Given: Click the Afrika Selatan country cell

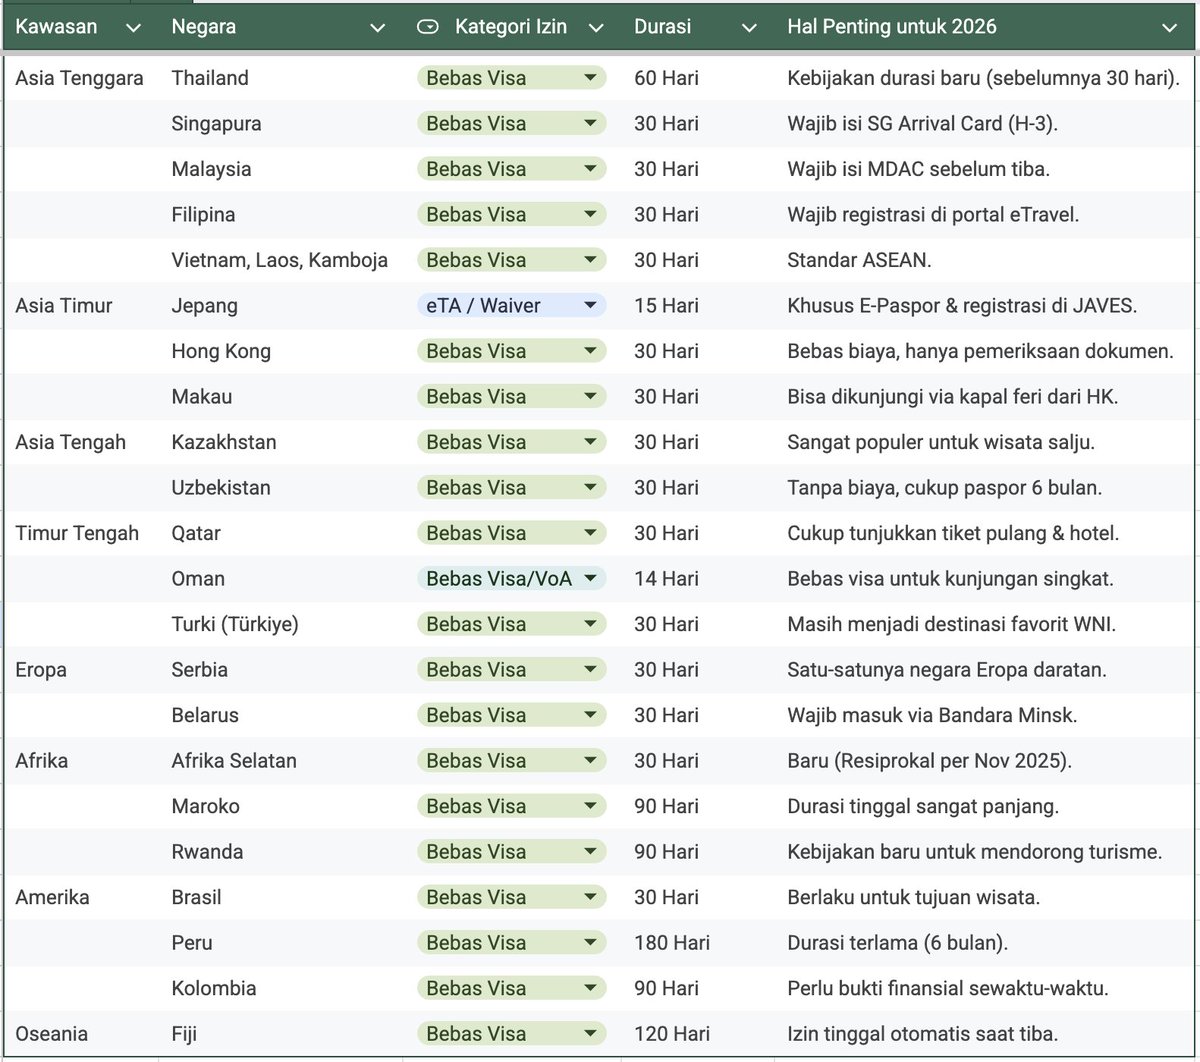Looking at the screenshot, I should 282,761.
